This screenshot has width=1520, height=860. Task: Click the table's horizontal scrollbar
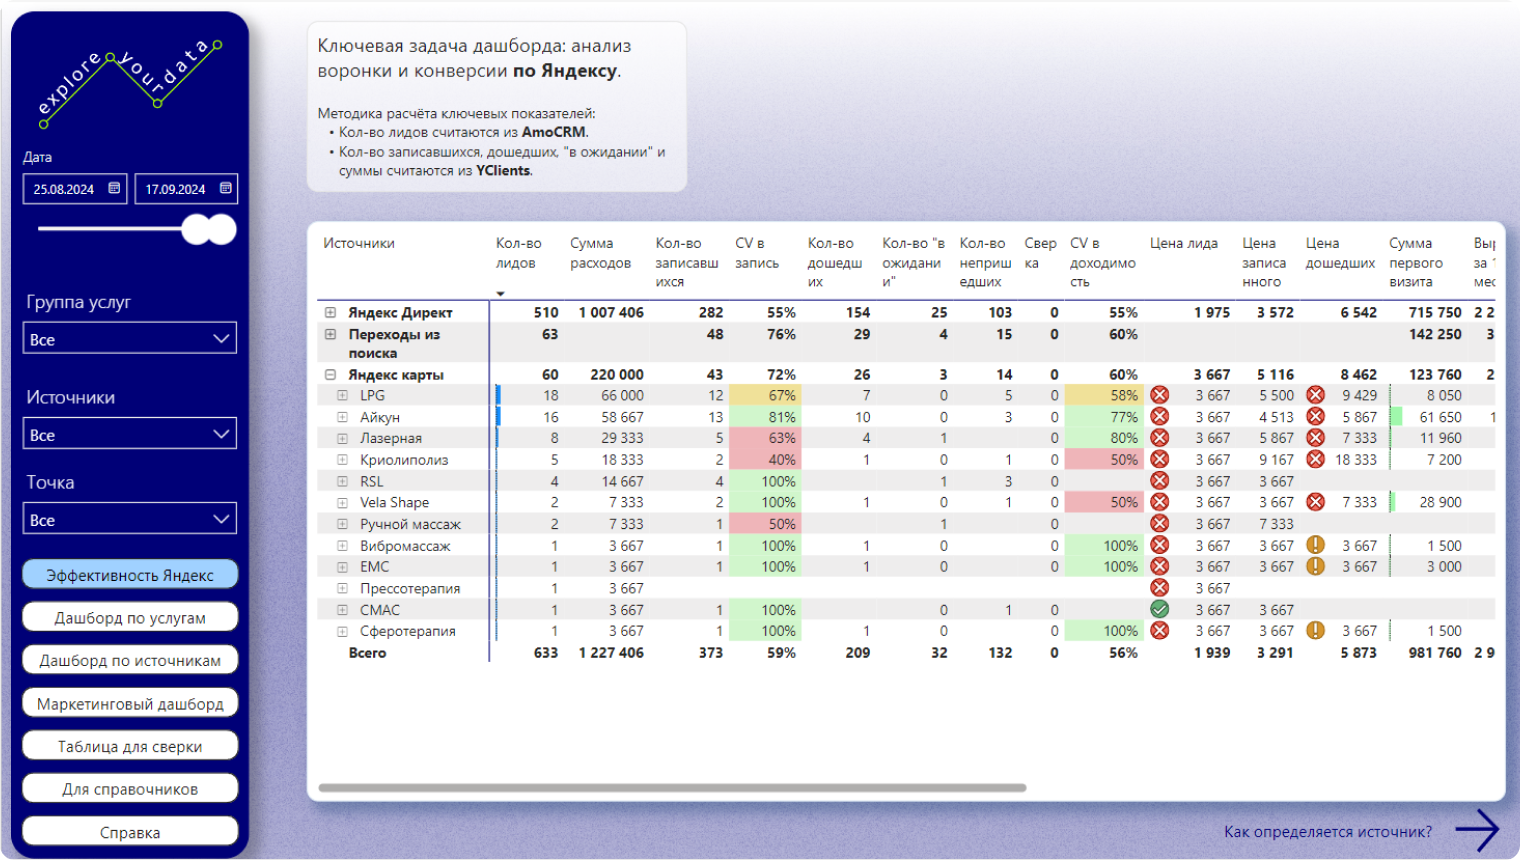[x=672, y=788]
